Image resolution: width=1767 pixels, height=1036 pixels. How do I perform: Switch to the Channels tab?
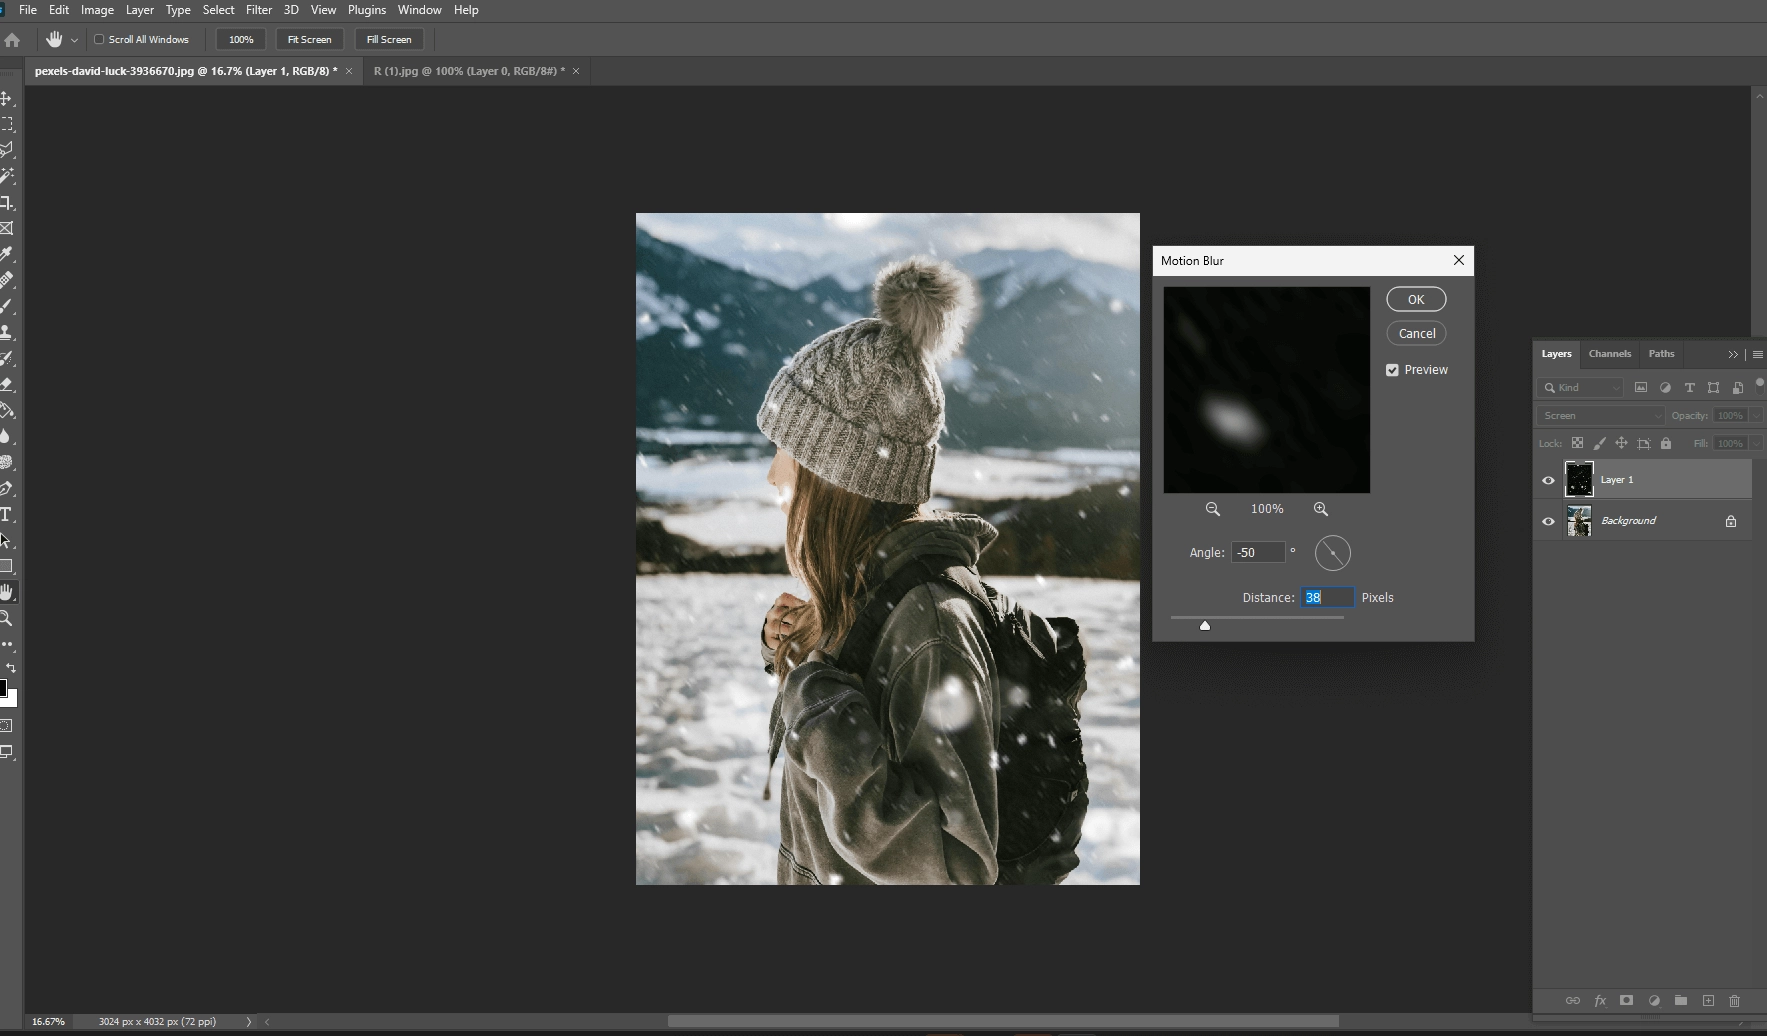pos(1610,354)
